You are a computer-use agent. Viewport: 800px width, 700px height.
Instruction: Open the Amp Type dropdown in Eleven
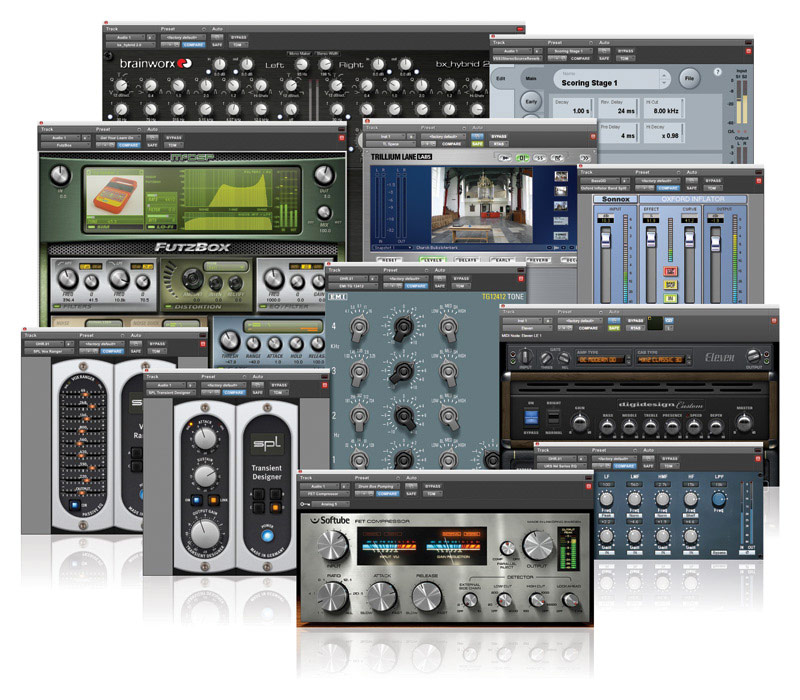[601, 360]
